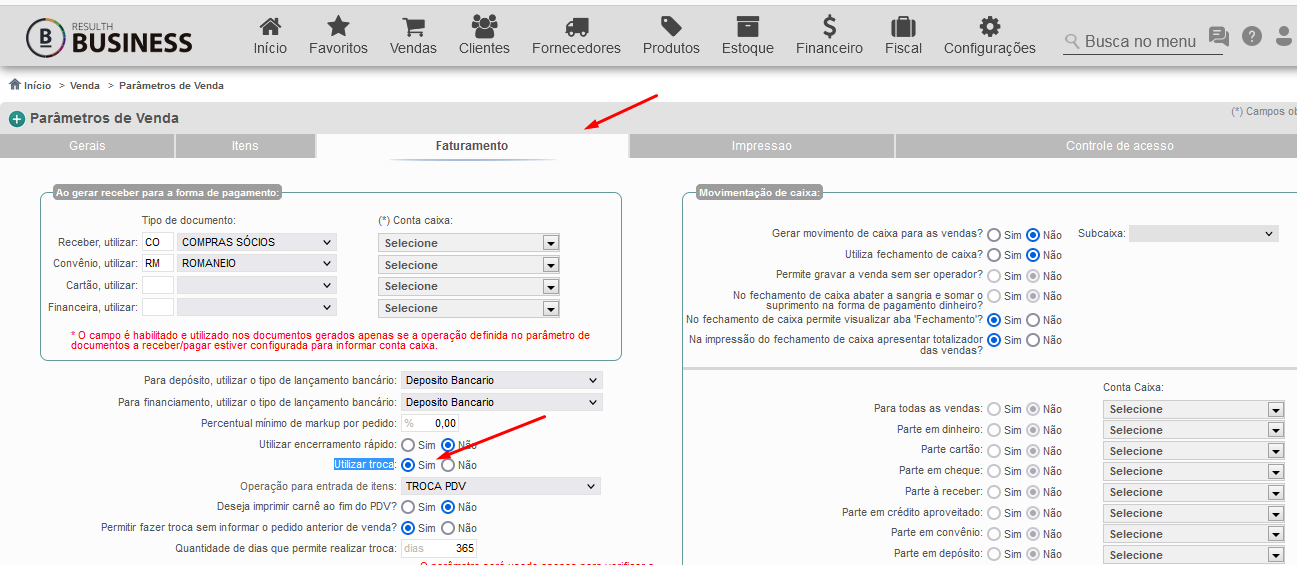
Task: Switch to the Itens tab
Action: (x=245, y=146)
